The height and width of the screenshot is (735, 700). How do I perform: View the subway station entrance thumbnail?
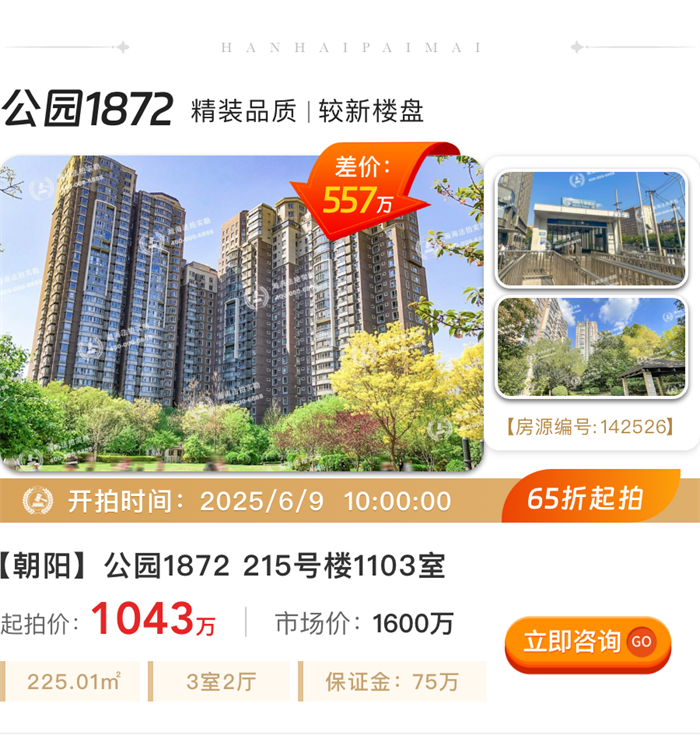point(591,228)
